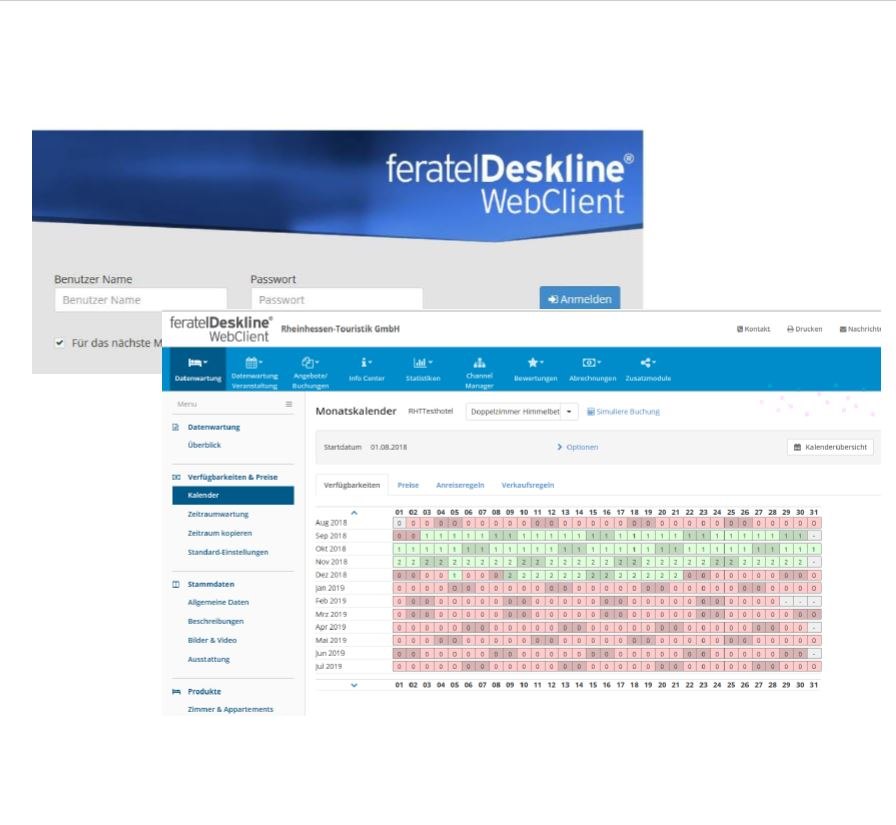Open the Doppelzimmer Himmelbett room dropdown
896x825 pixels.
521,411
